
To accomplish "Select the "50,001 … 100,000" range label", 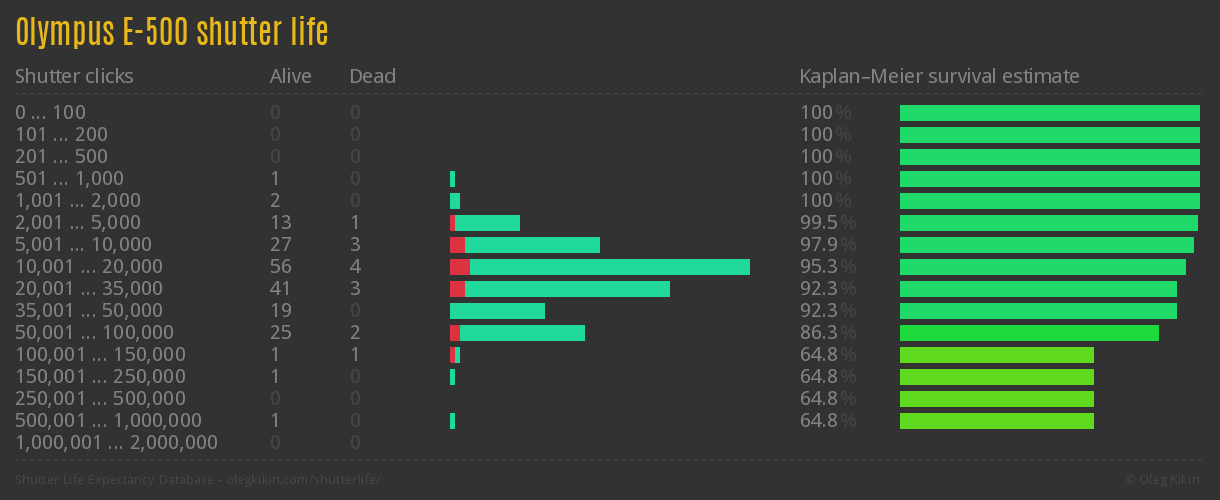I will (x=94, y=333).
